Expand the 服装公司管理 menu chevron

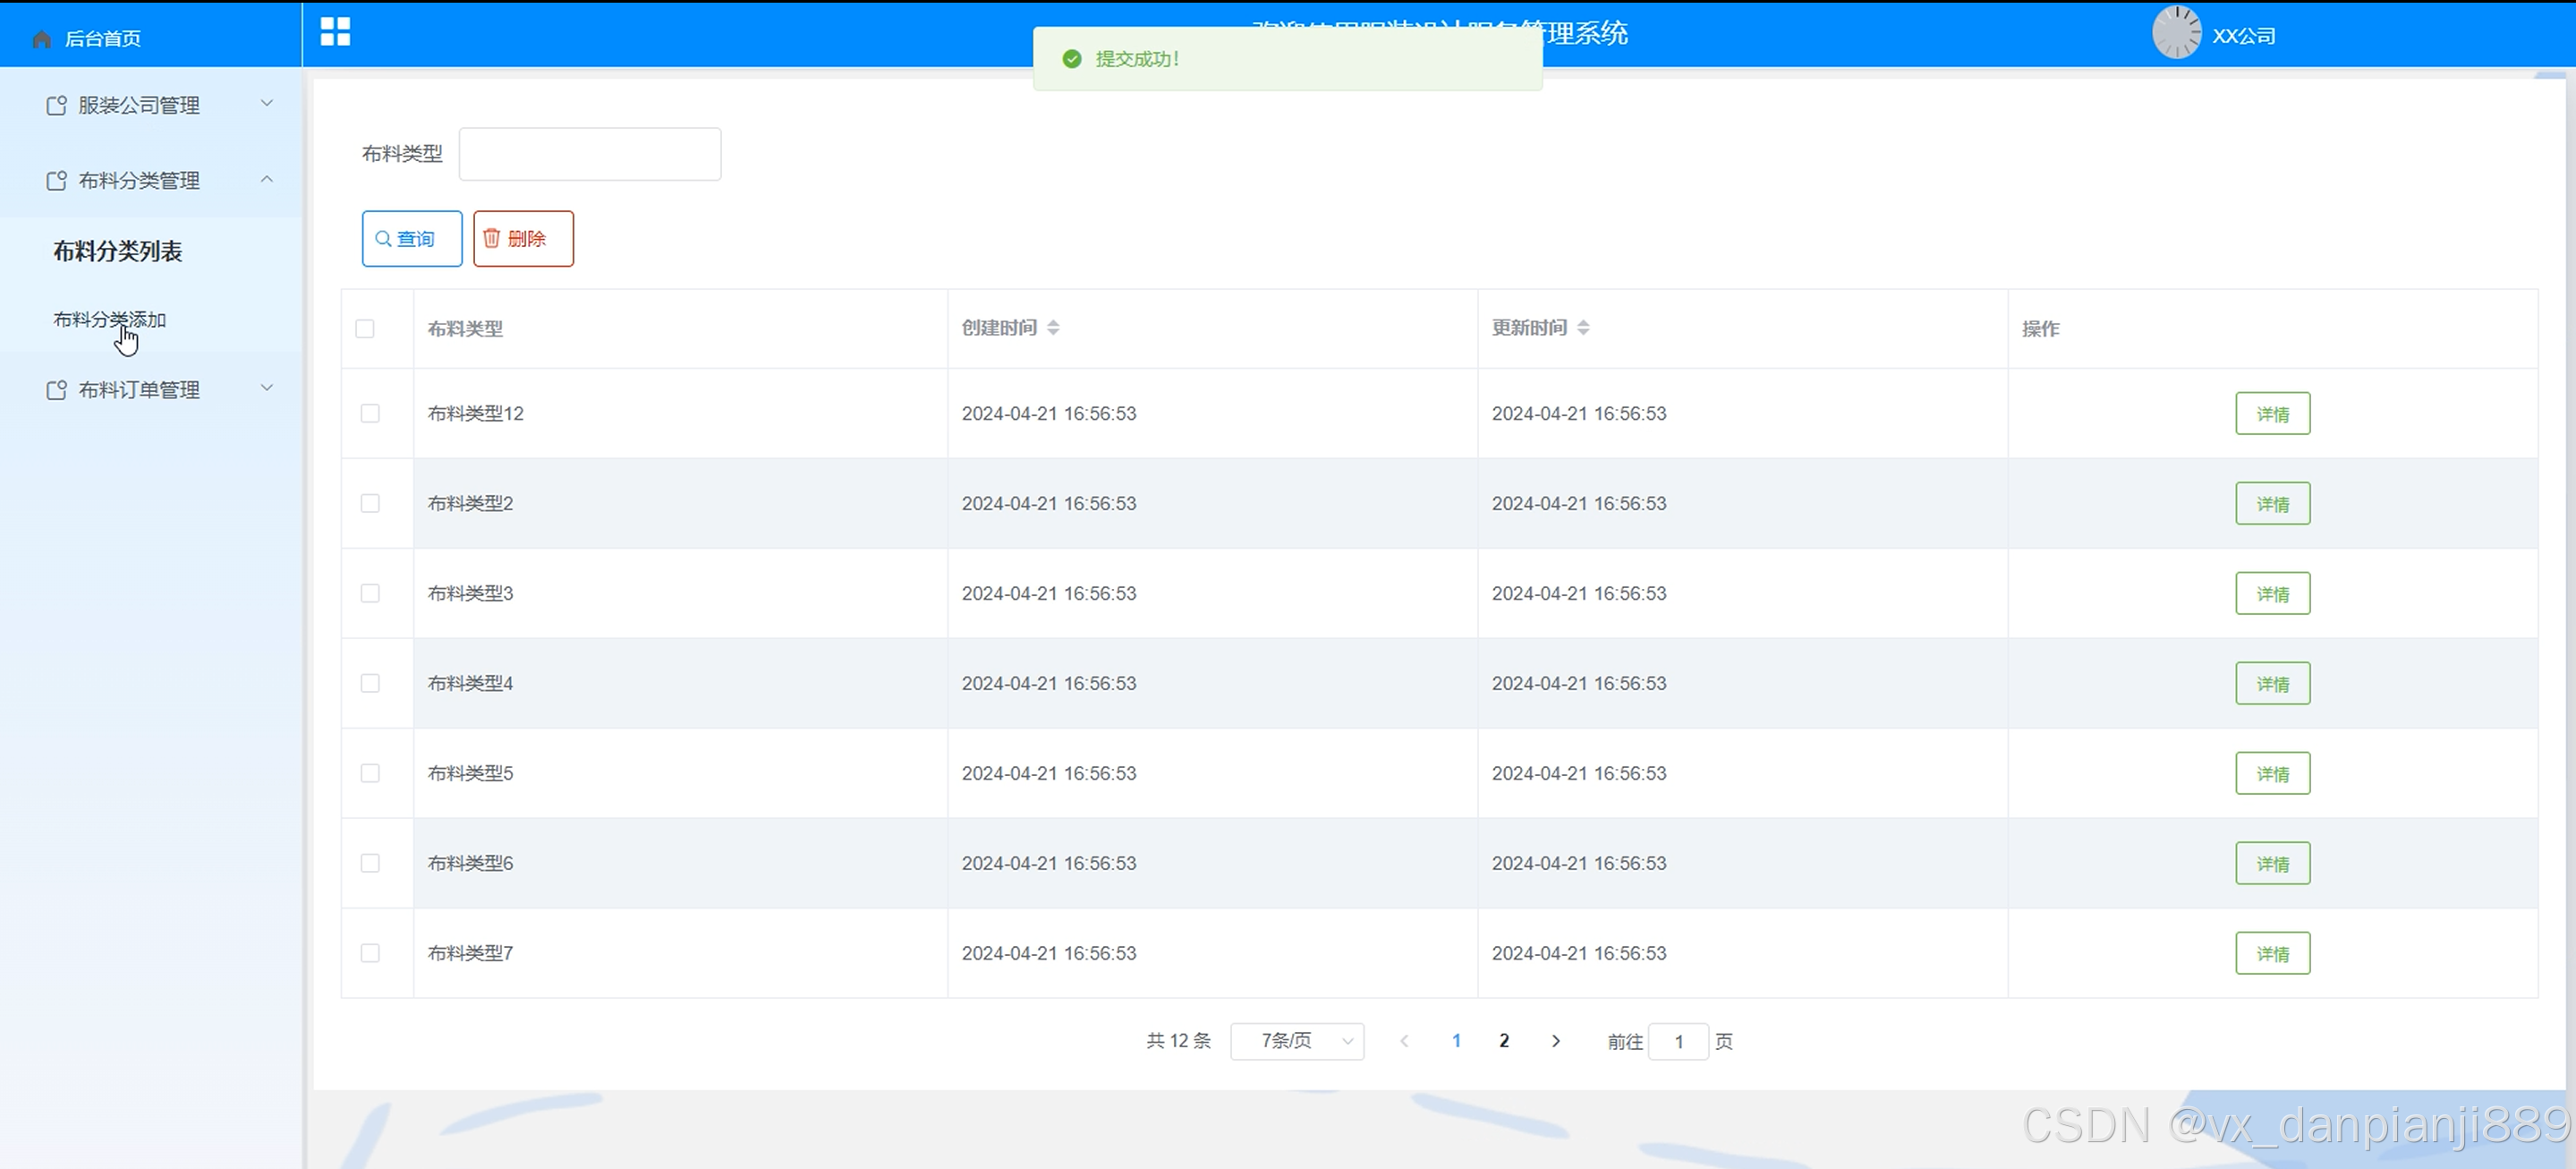pos(267,103)
